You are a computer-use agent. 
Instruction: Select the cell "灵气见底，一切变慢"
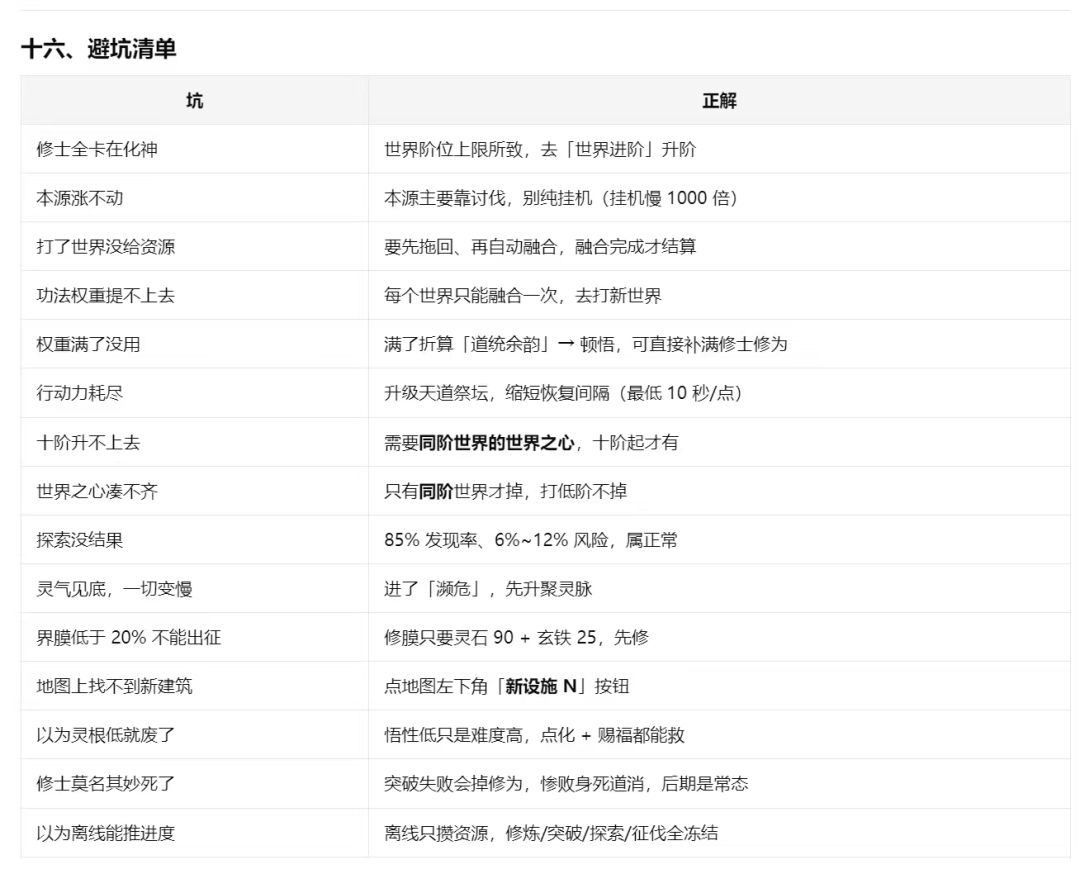click(114, 589)
